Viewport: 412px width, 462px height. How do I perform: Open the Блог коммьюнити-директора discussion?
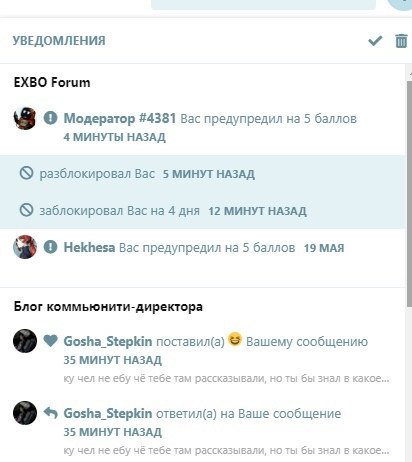pos(108,306)
